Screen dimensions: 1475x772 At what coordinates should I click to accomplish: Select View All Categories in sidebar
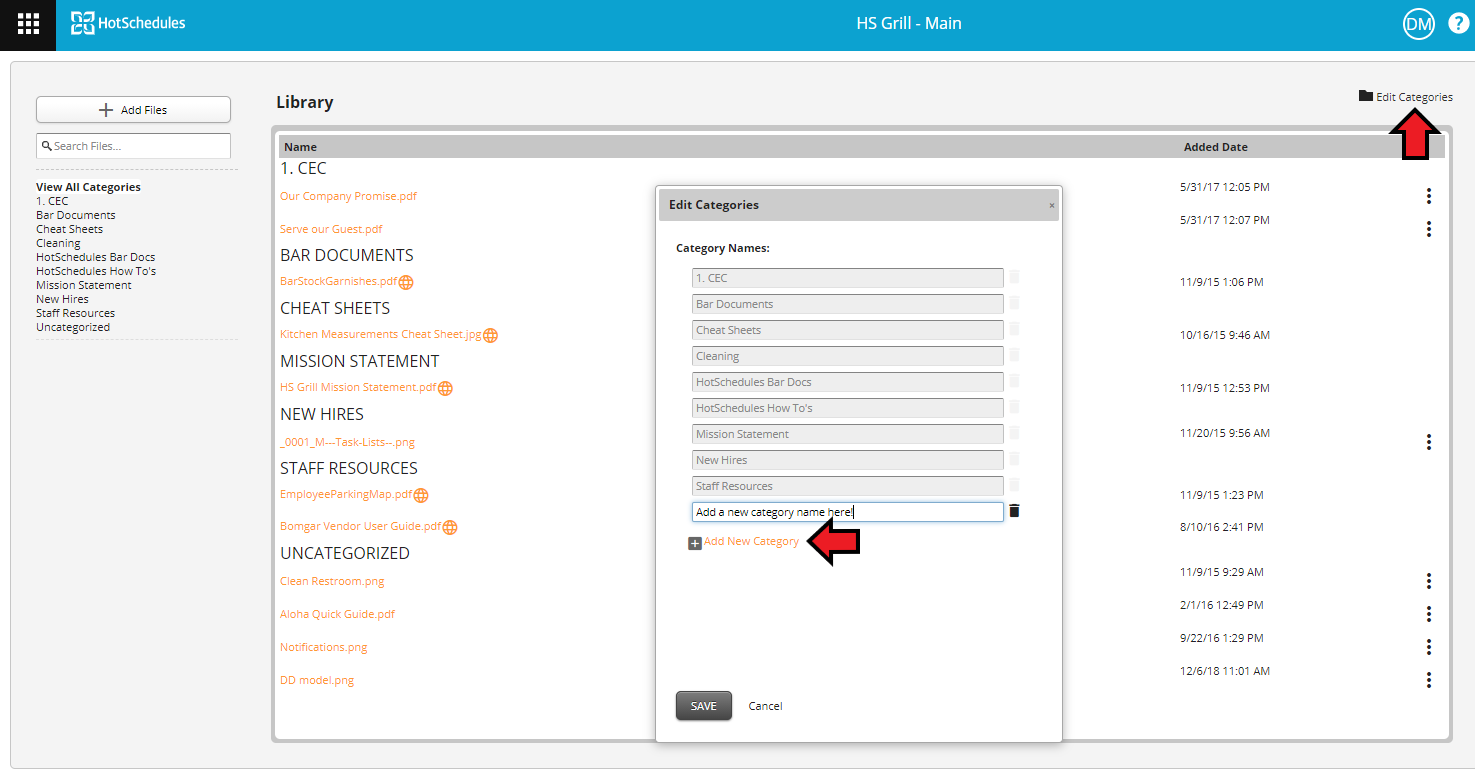88,187
